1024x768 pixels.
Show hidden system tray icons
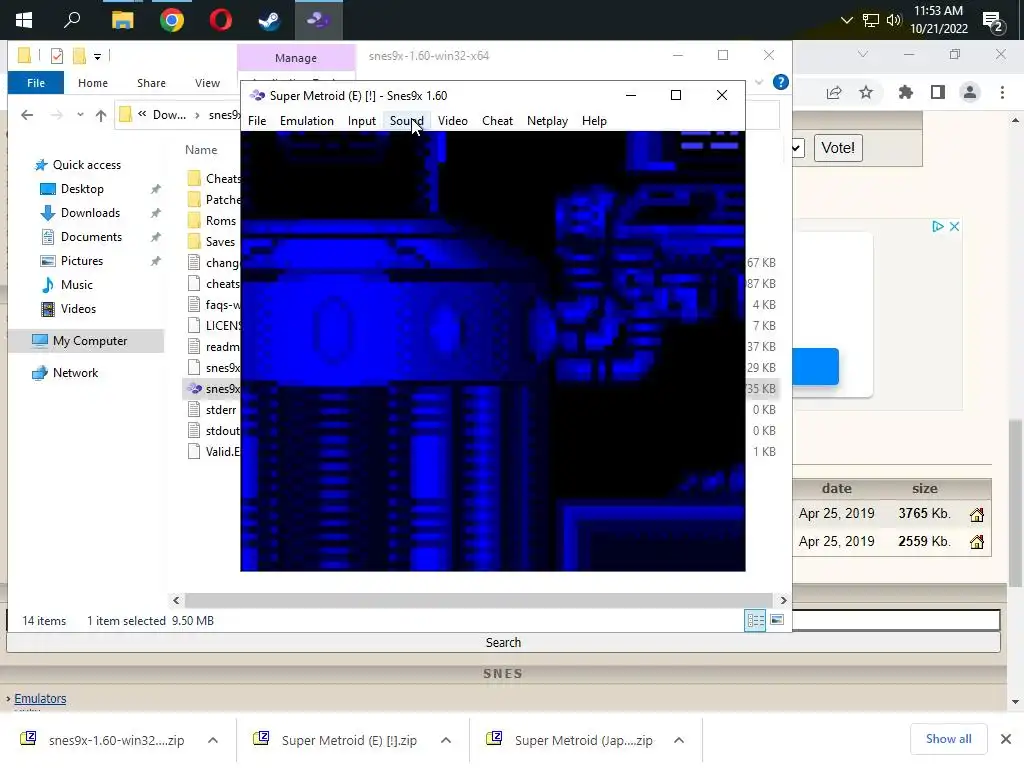pos(846,20)
